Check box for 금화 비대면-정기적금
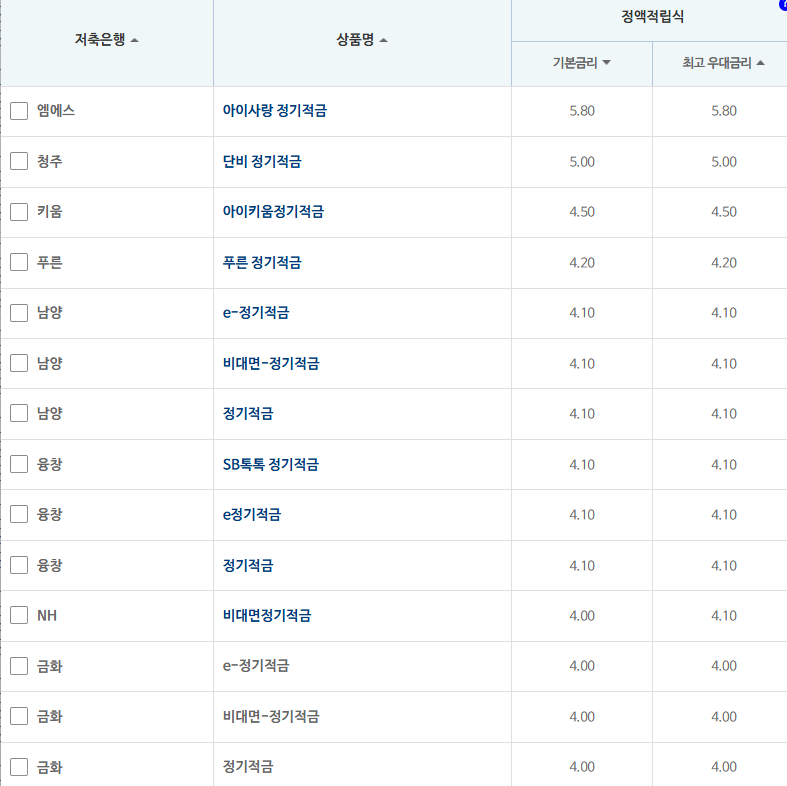787x786 pixels. (19, 716)
